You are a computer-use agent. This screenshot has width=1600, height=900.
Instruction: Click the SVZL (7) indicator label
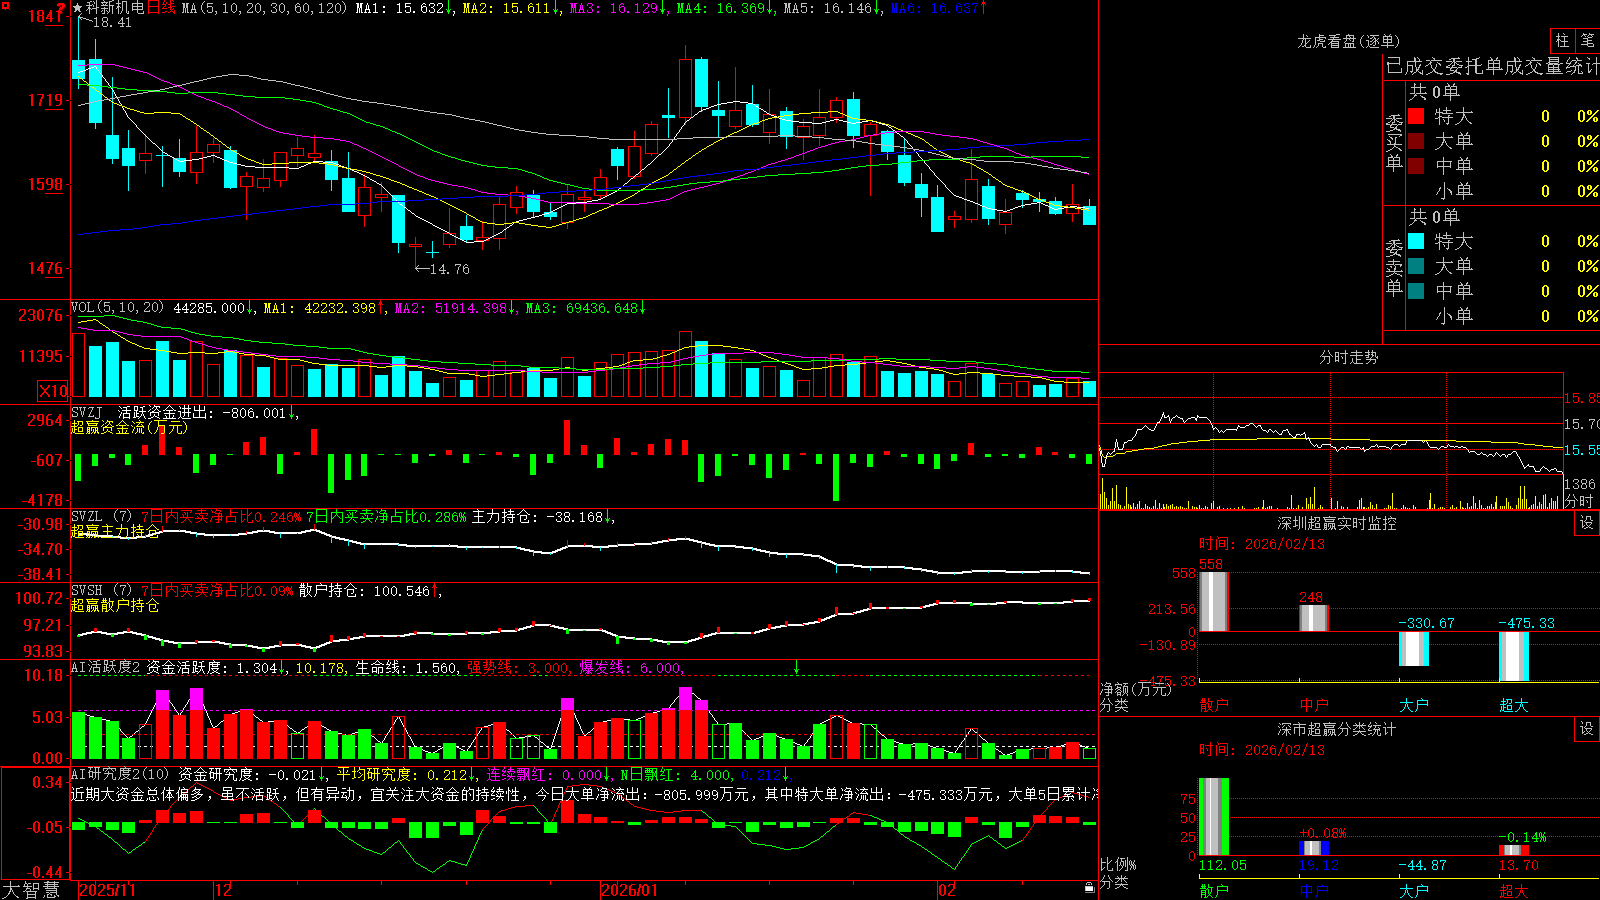(x=101, y=517)
